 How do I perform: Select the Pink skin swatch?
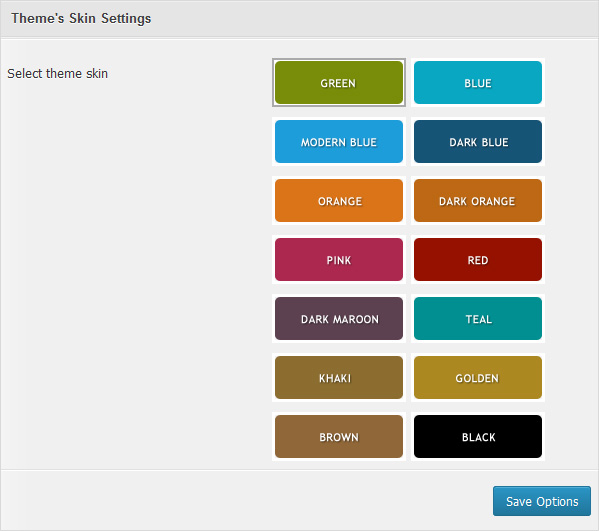pos(339,260)
